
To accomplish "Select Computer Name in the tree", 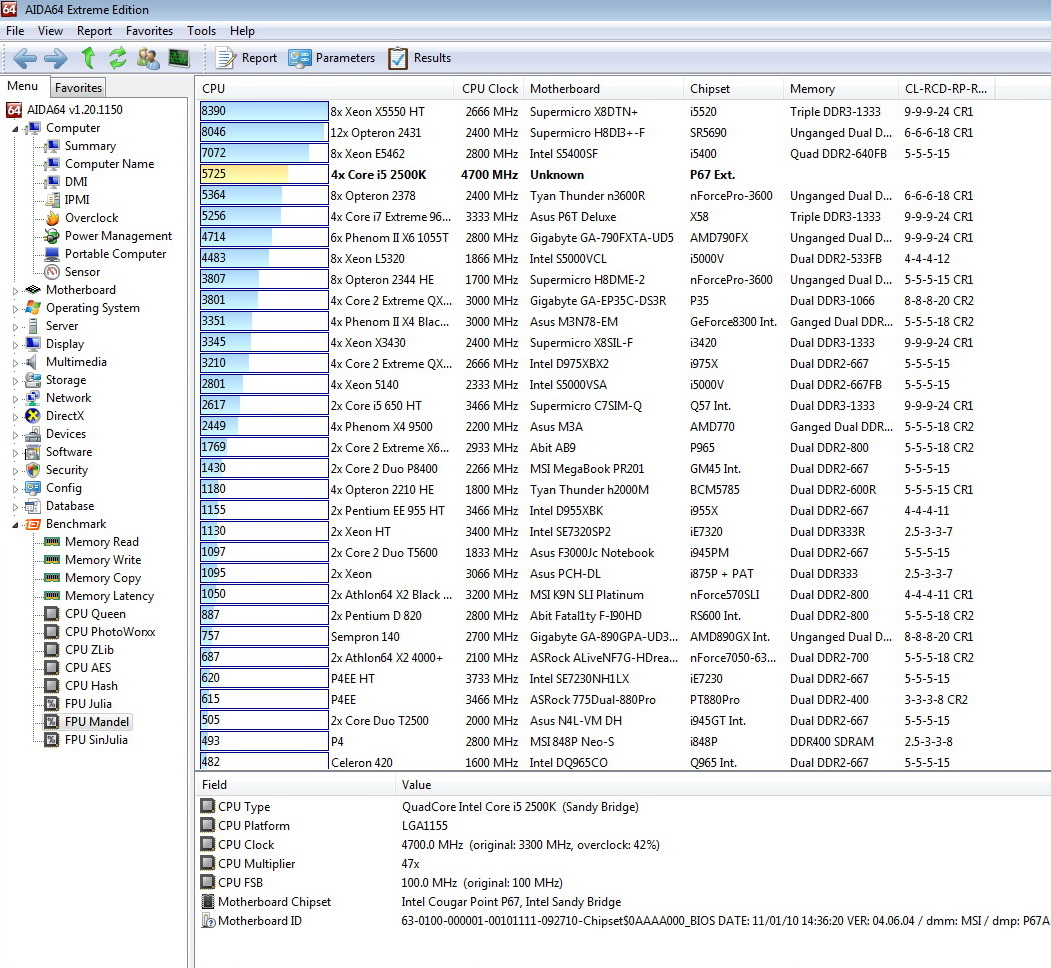I will tap(109, 164).
